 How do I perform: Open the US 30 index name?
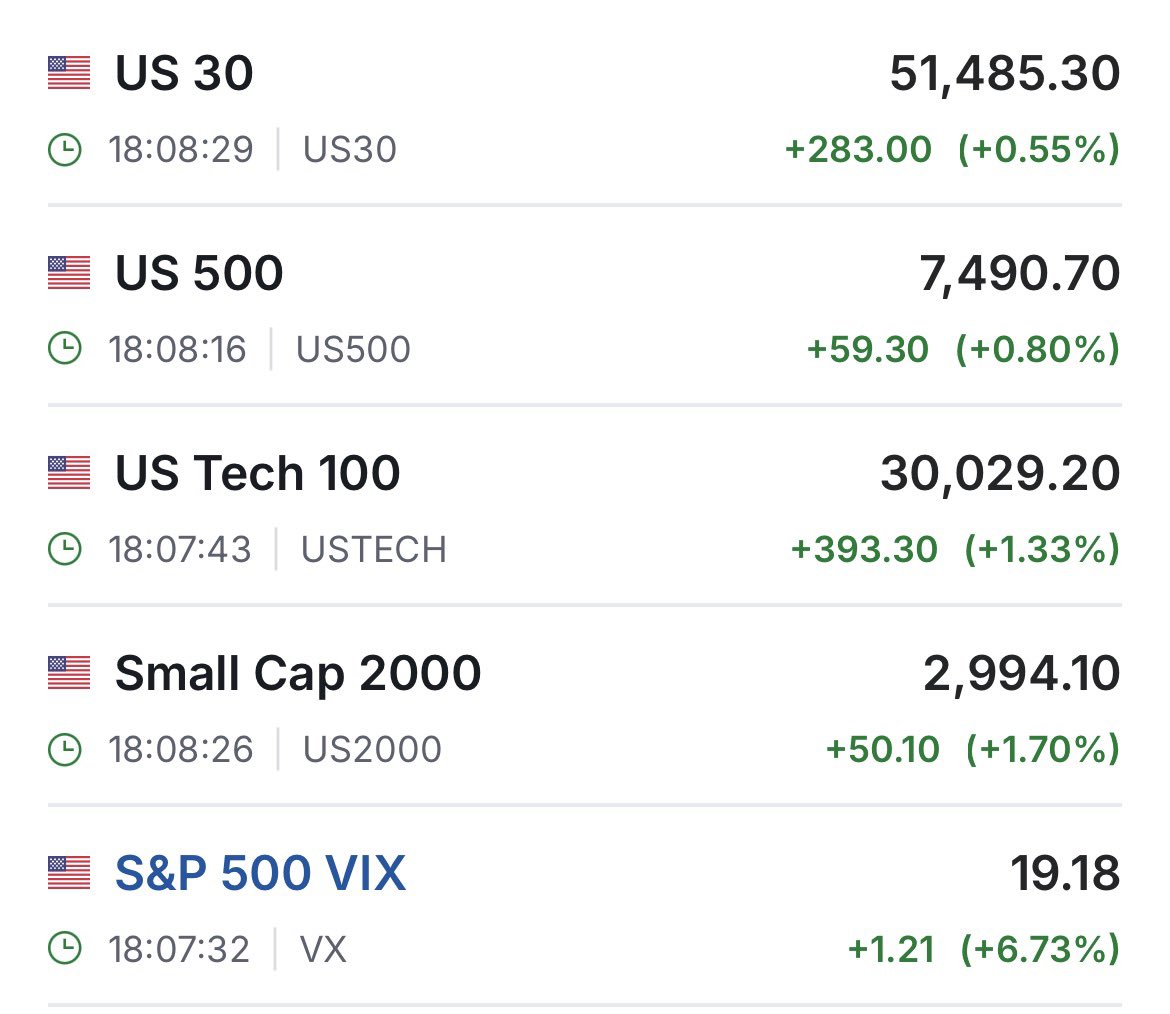tap(184, 73)
